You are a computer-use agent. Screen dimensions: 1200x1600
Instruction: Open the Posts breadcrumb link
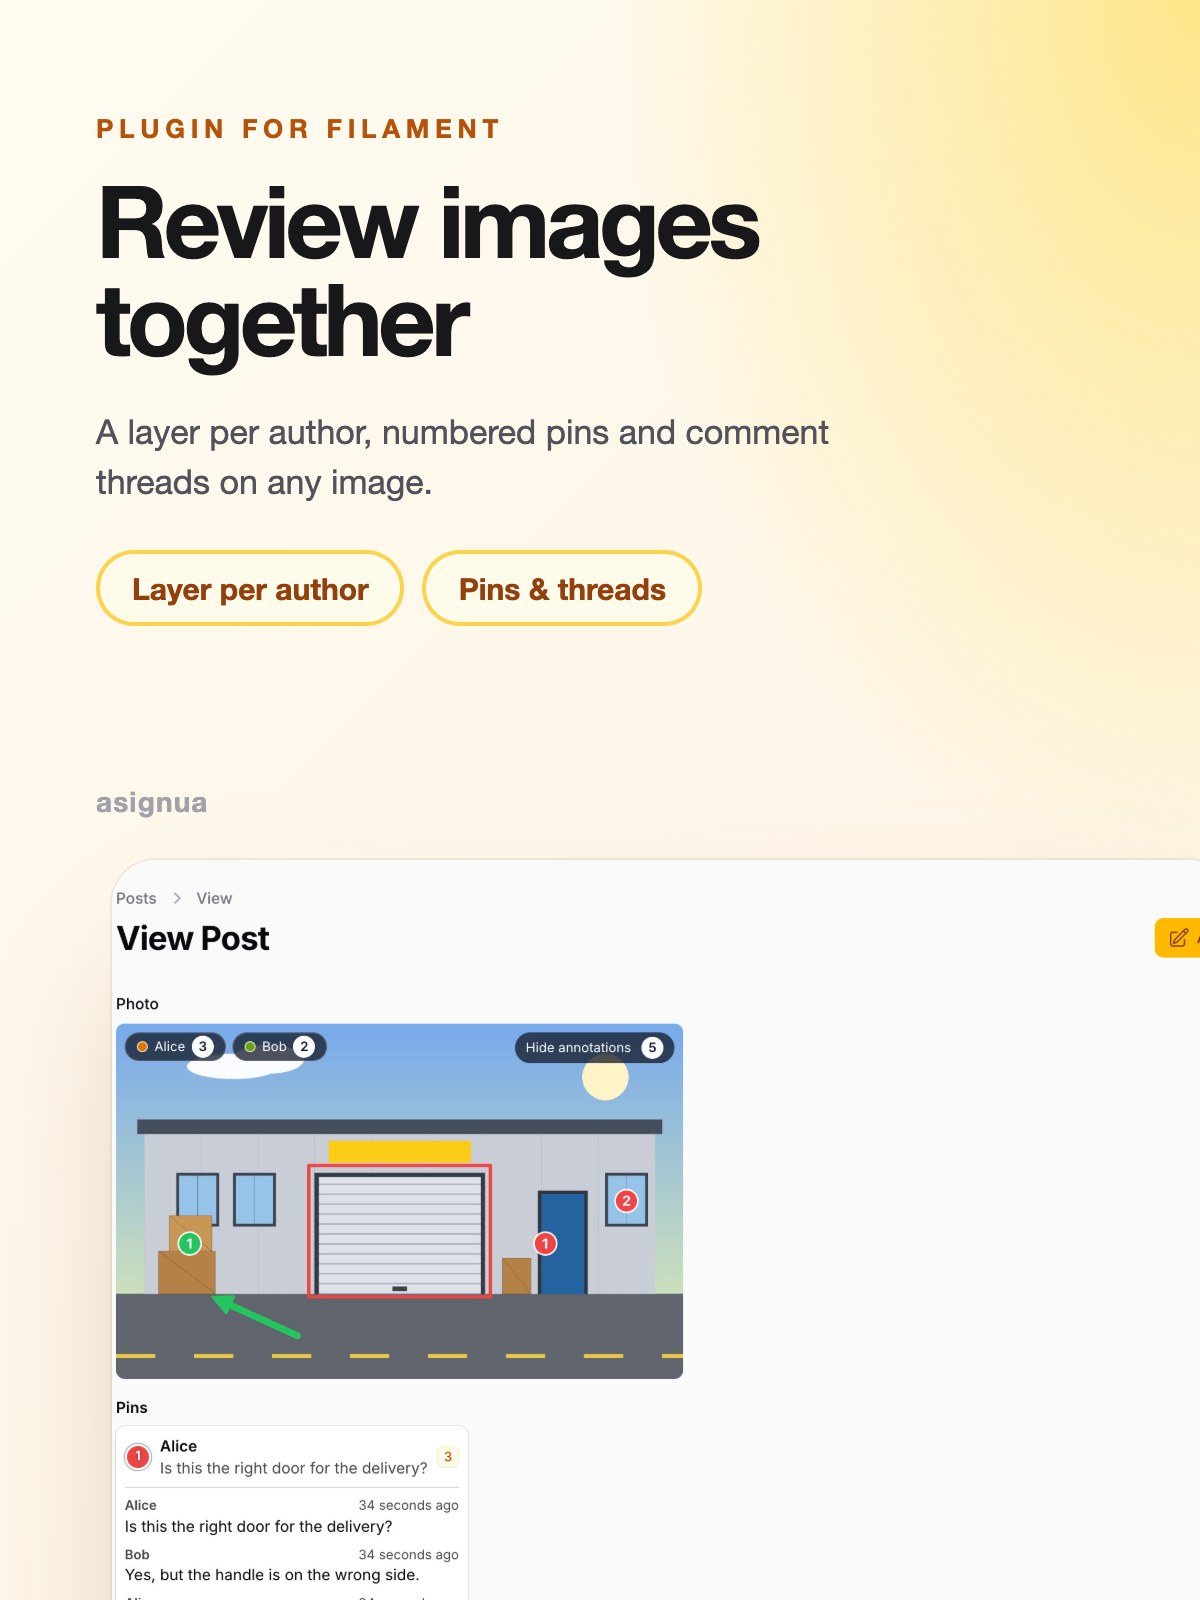click(x=136, y=898)
